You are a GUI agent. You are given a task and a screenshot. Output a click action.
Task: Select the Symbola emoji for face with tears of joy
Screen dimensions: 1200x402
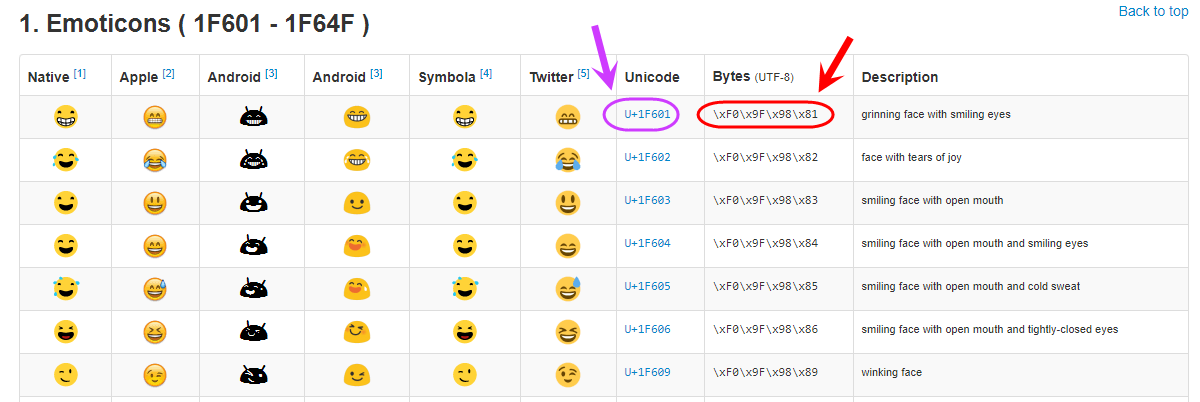click(x=464, y=160)
